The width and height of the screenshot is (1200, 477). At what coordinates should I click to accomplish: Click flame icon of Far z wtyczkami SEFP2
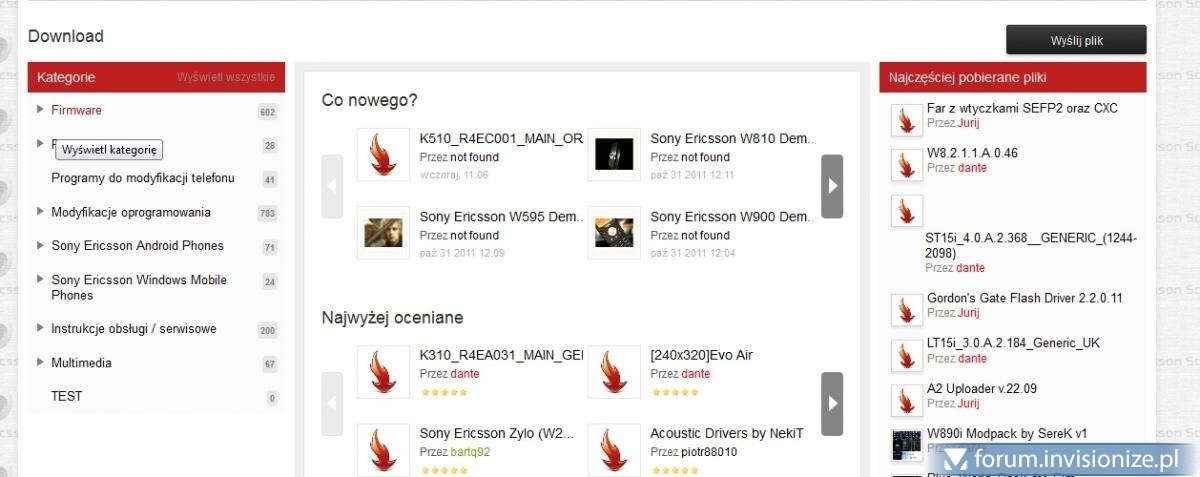[907, 120]
